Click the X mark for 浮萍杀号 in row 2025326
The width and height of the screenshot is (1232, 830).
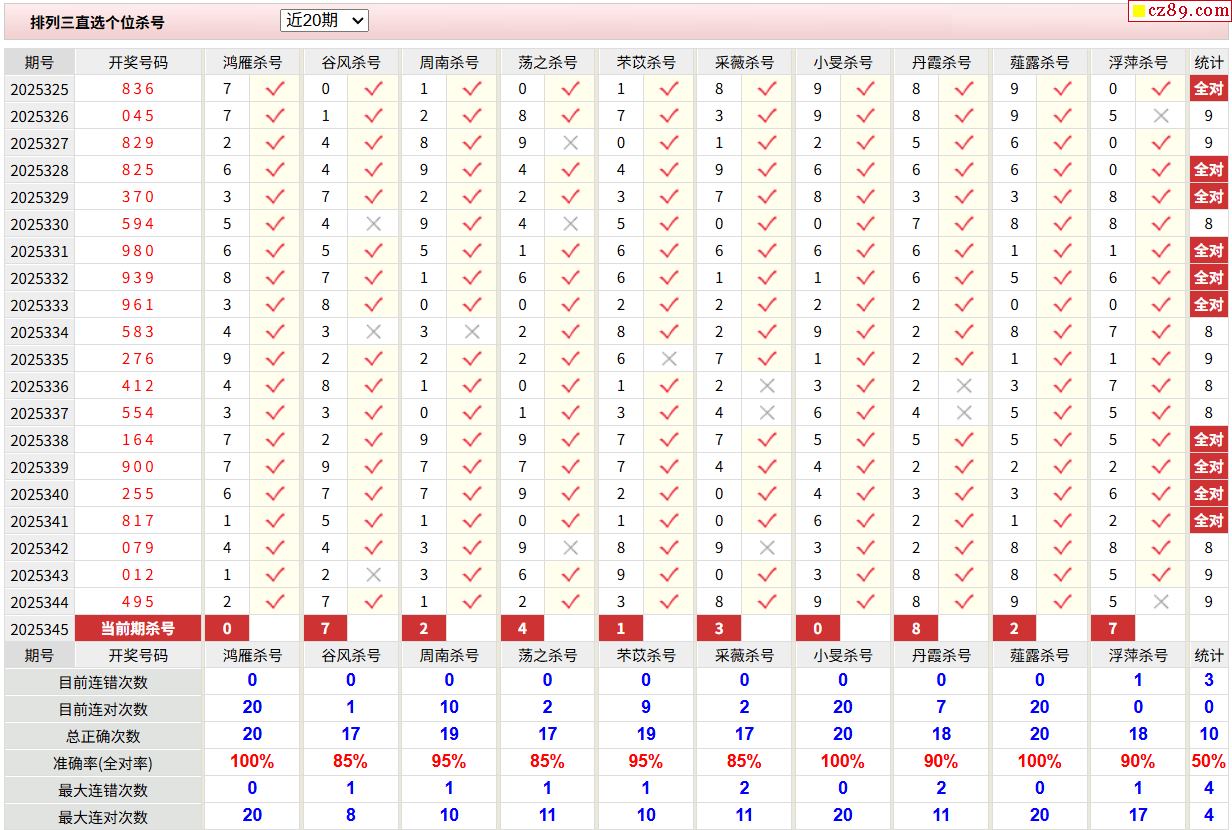[x=1161, y=116]
